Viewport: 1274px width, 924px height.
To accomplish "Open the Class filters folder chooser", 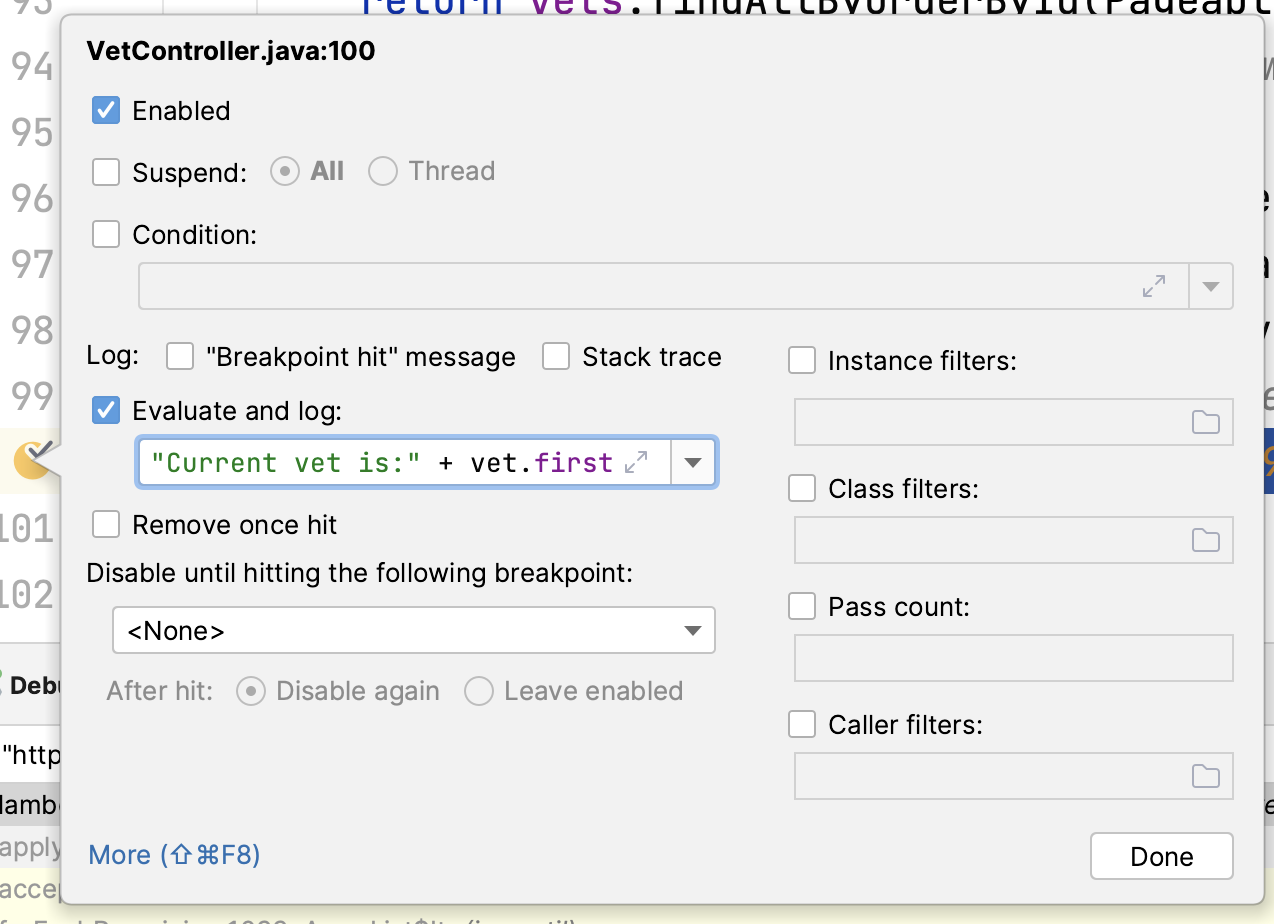I will (1206, 540).
